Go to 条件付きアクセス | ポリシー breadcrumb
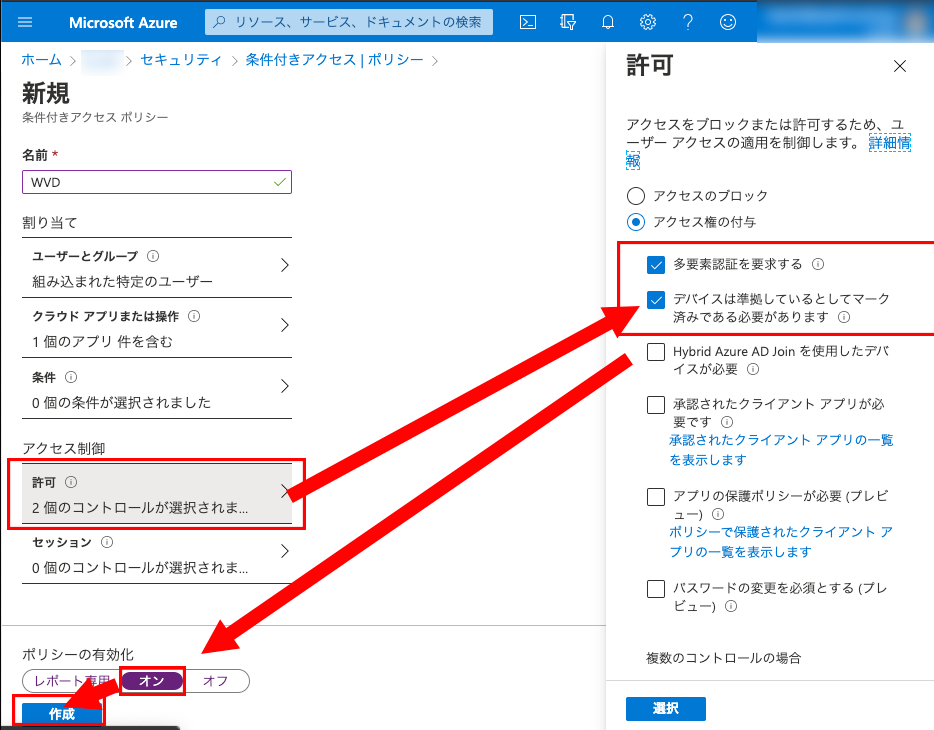 click(x=334, y=60)
